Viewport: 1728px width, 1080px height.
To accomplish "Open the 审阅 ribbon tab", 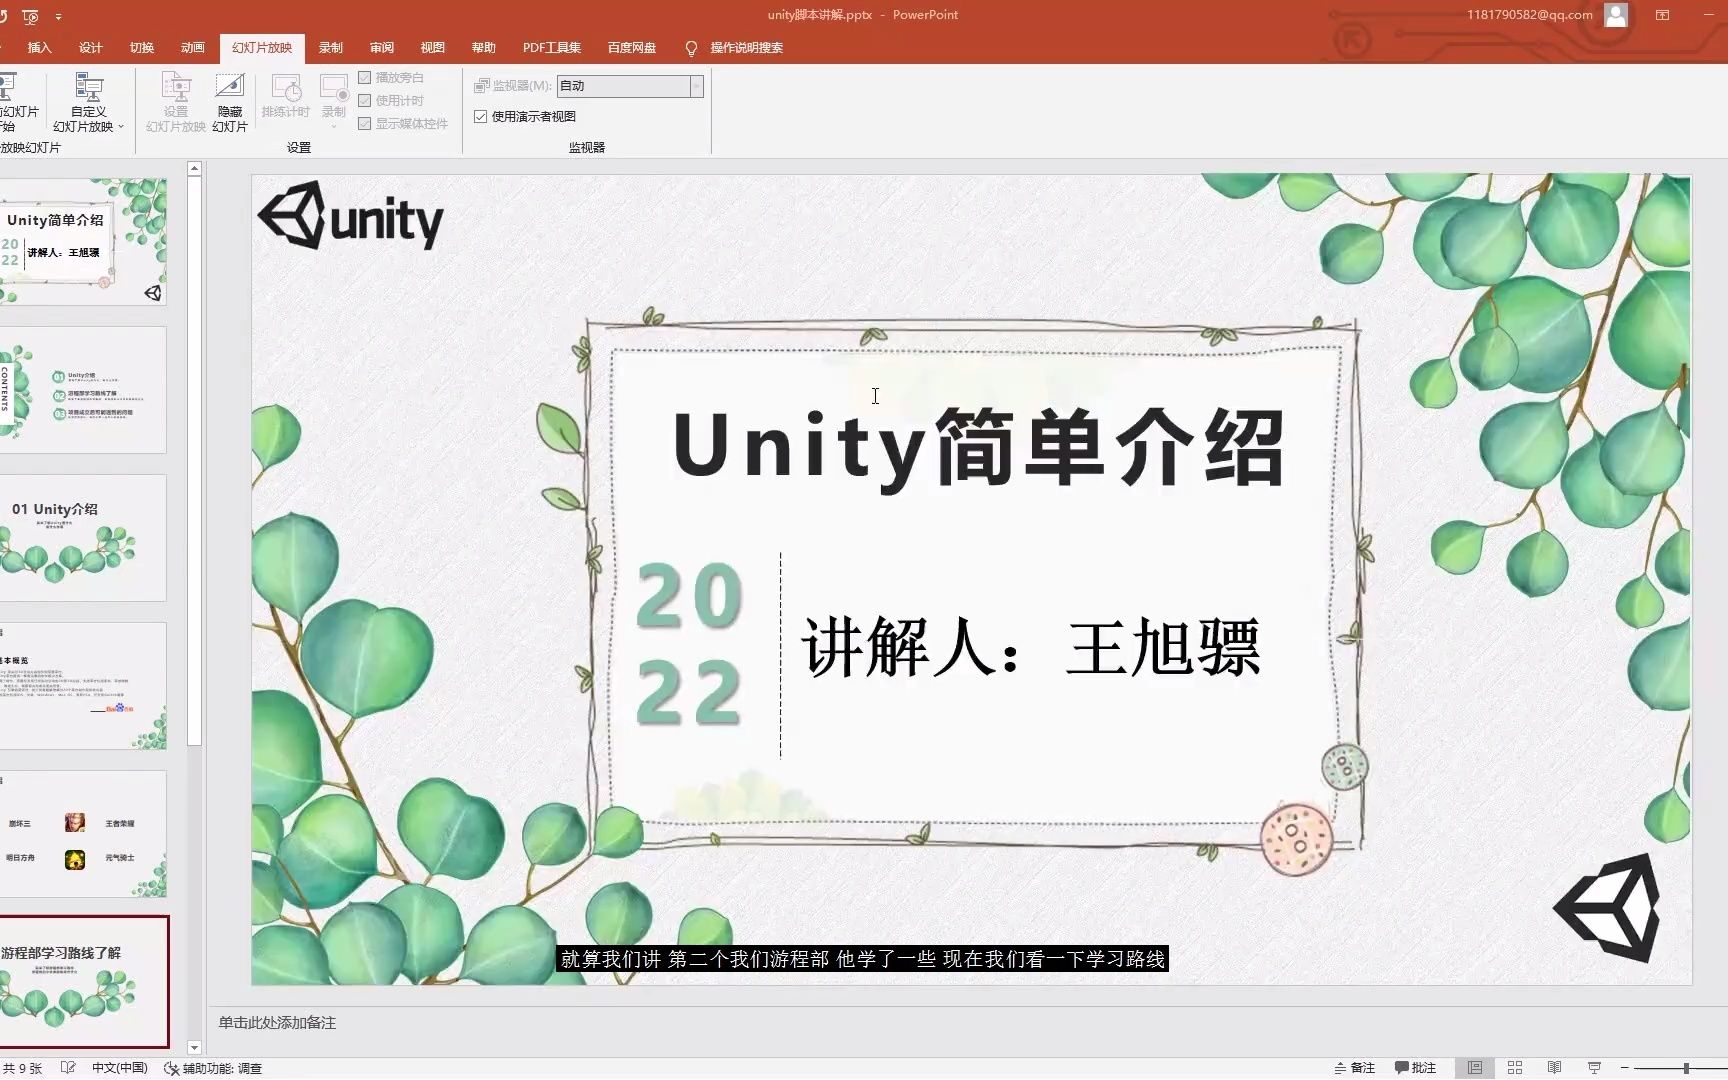I will coord(381,48).
